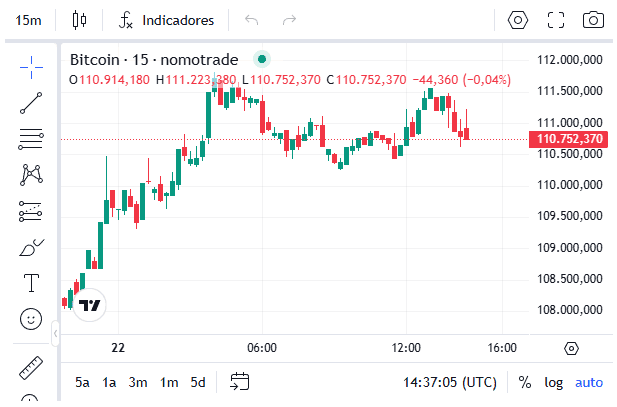Take a chart snapshot with camera icon
Screen dimensions: 617x407
(593, 20)
